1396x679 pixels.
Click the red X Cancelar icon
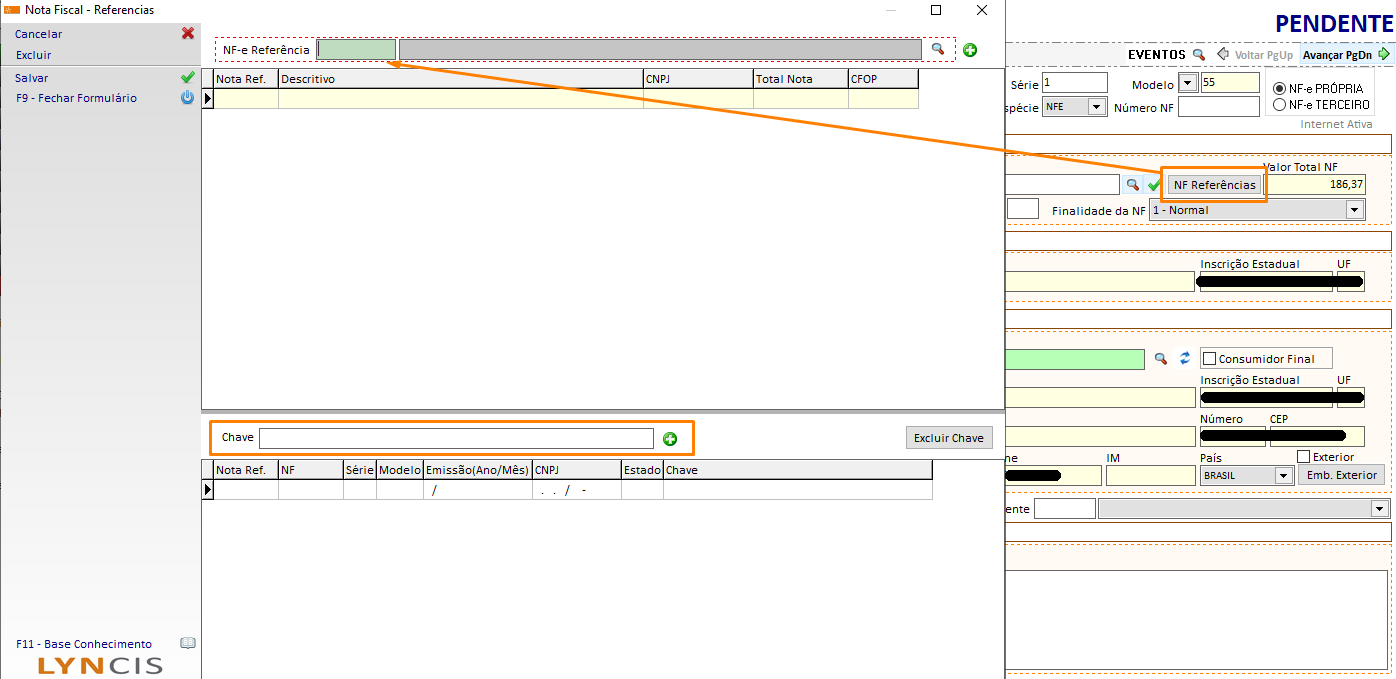coord(188,34)
